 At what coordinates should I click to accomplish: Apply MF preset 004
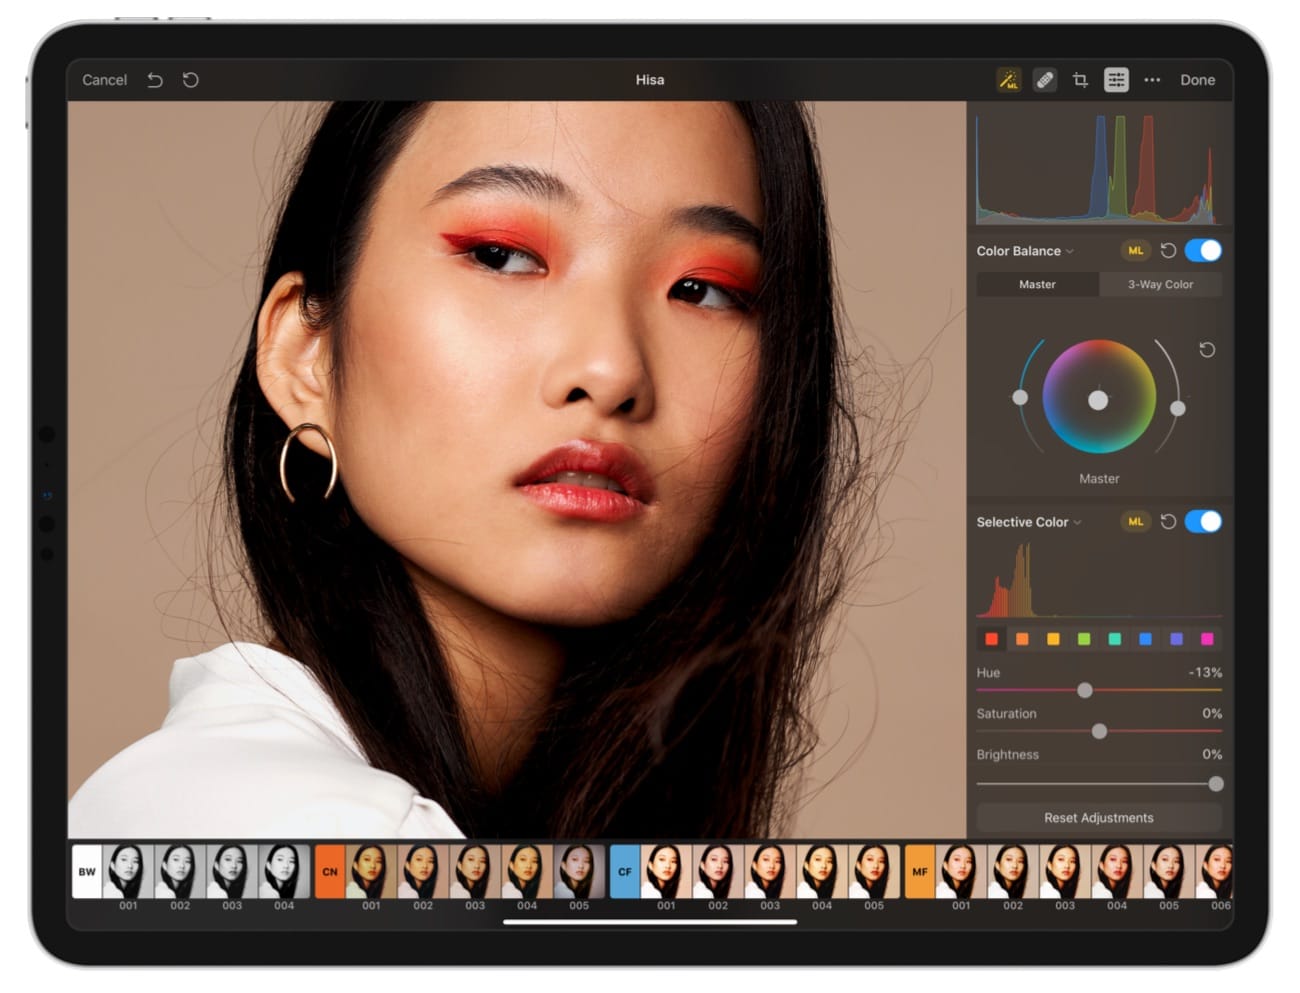1117,872
